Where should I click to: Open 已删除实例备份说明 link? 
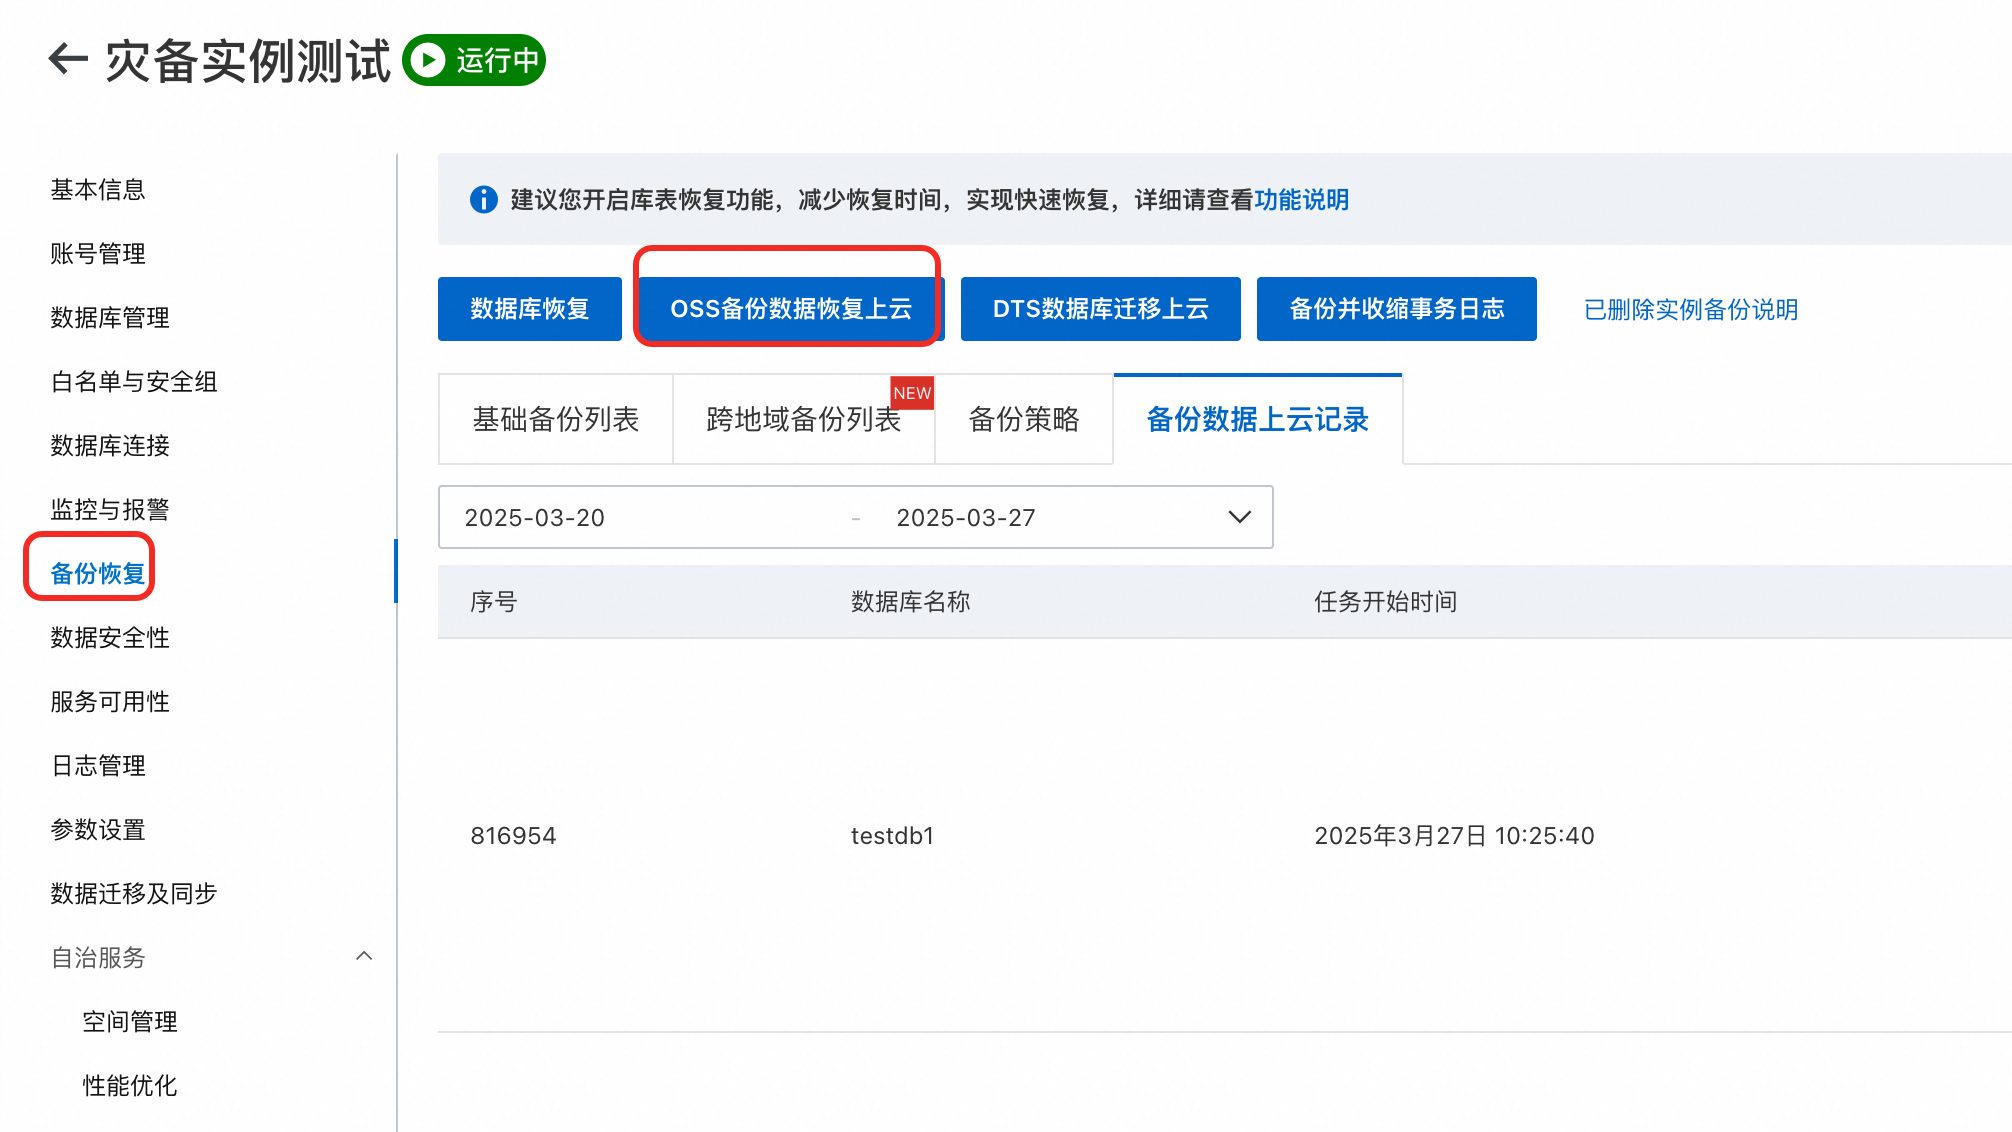[x=1690, y=310]
